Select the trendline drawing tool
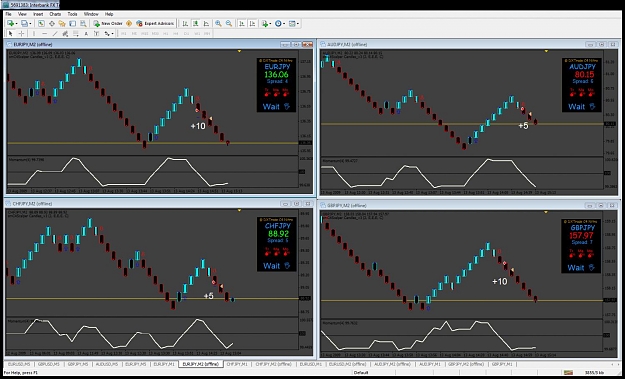 click(55, 34)
